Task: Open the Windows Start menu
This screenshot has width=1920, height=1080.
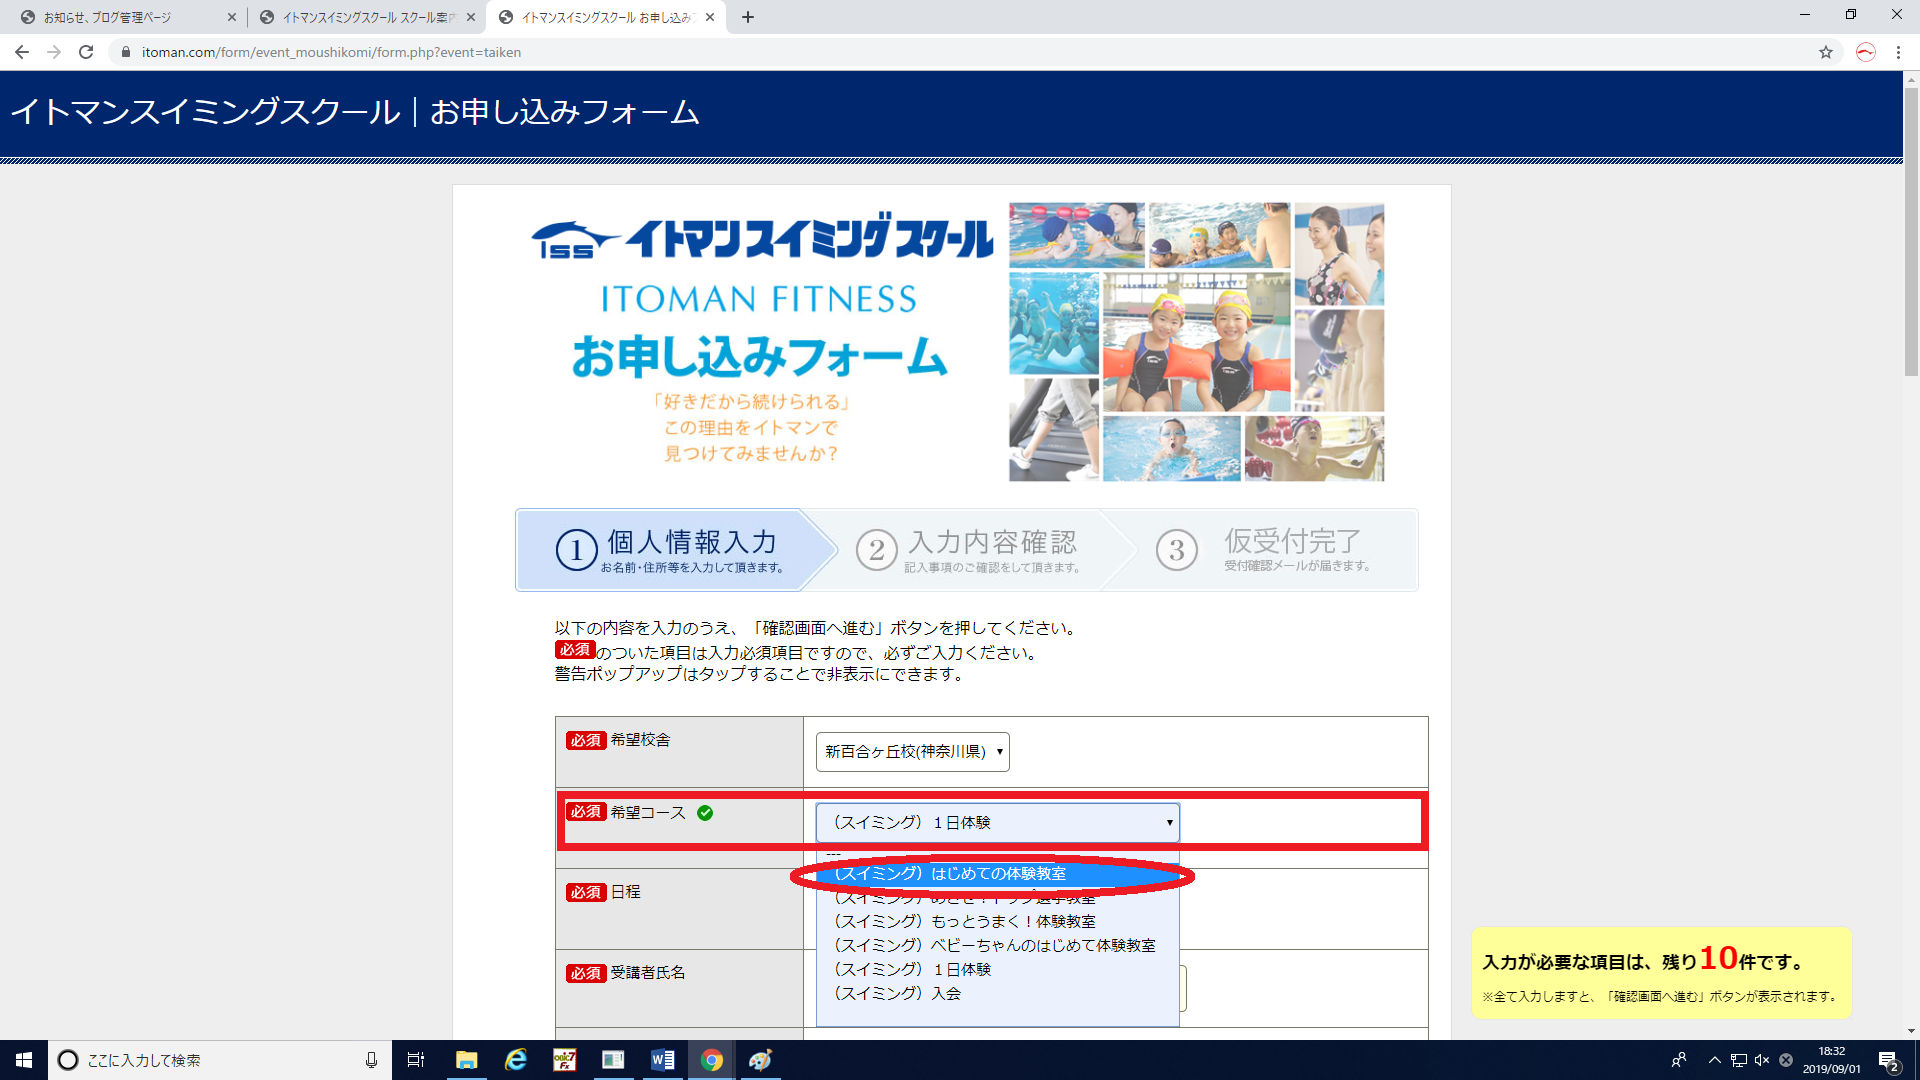Action: (x=24, y=1060)
